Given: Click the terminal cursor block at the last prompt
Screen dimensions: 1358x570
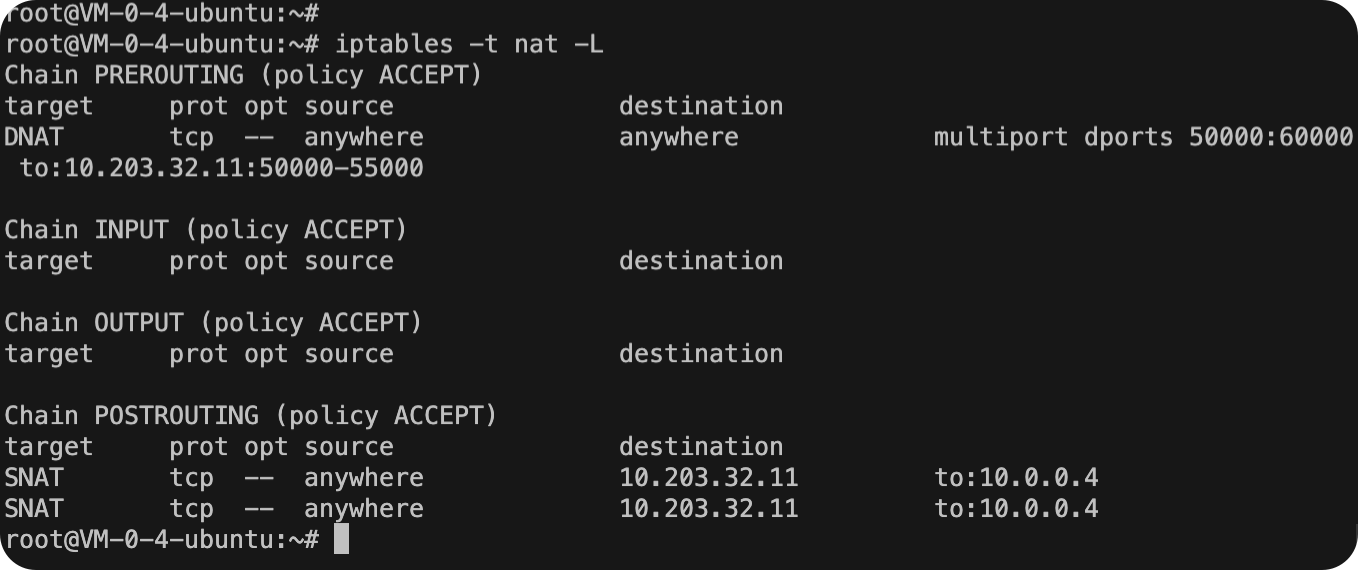Looking at the screenshot, I should coord(341,539).
